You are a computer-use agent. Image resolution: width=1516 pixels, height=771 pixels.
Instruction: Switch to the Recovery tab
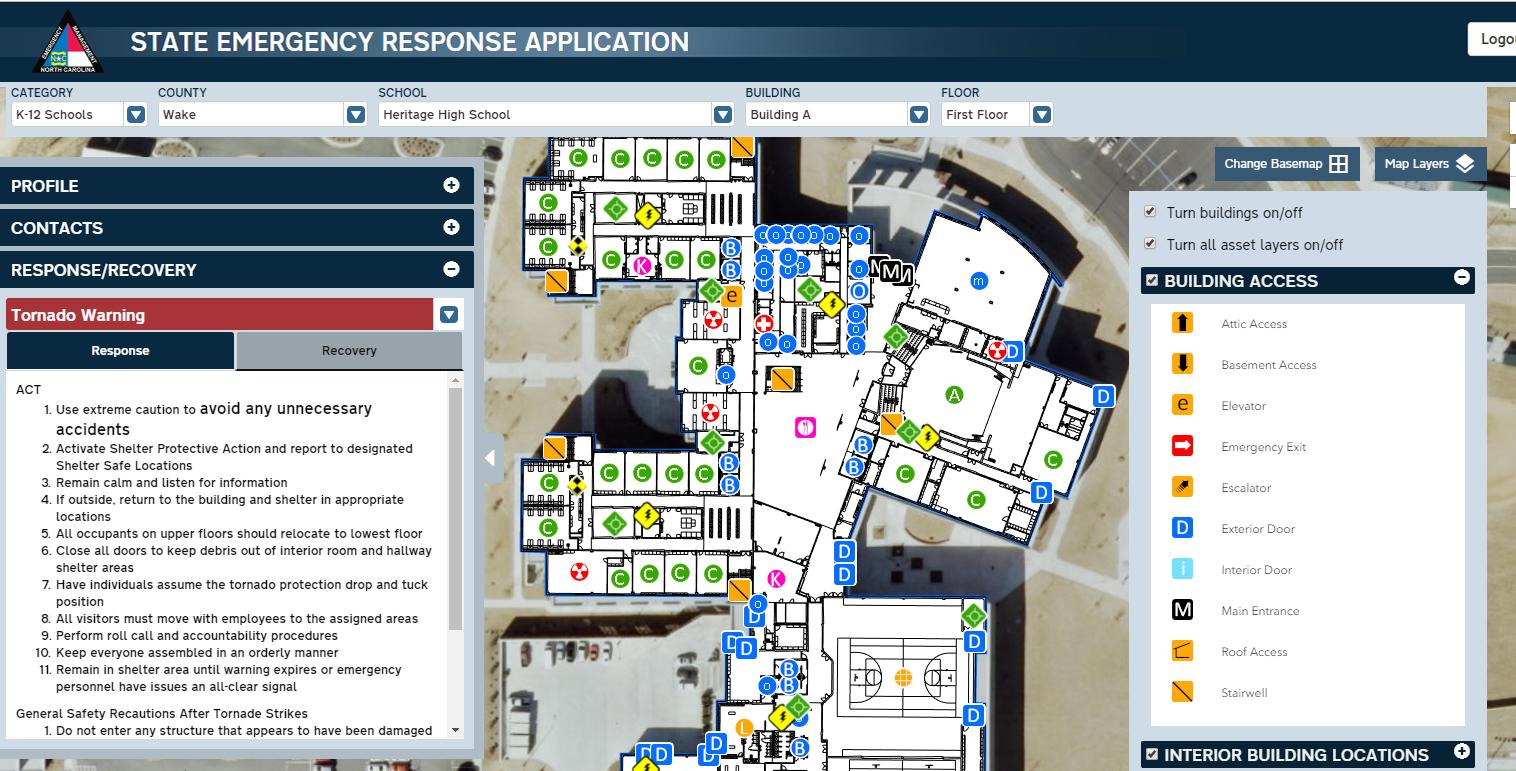(x=348, y=350)
